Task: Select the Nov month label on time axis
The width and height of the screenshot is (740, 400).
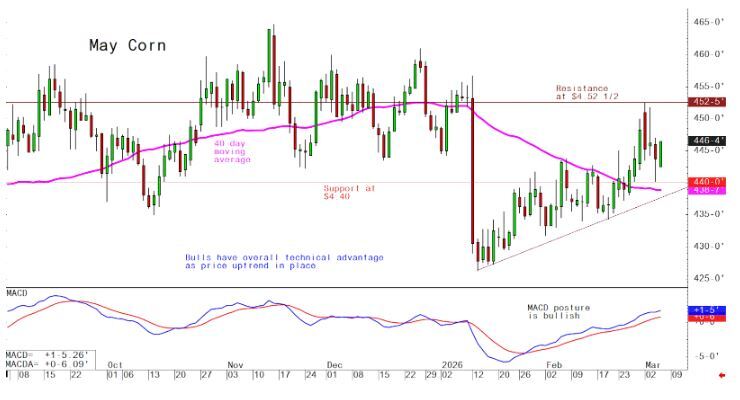Action: pos(236,365)
